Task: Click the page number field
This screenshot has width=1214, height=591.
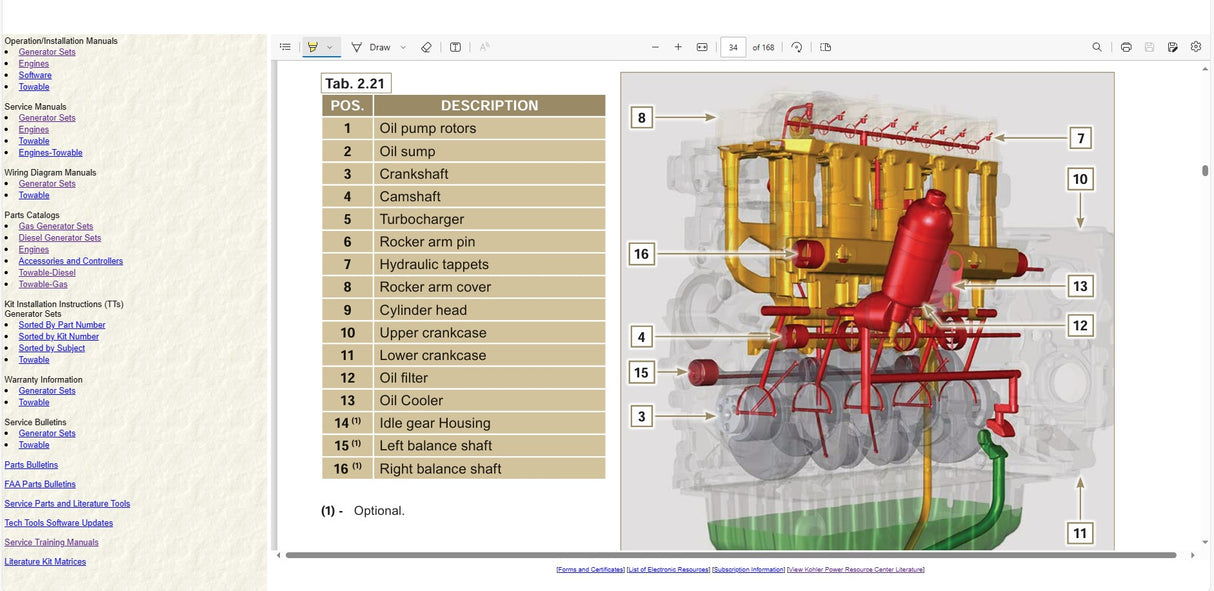Action: pyautogui.click(x=733, y=47)
